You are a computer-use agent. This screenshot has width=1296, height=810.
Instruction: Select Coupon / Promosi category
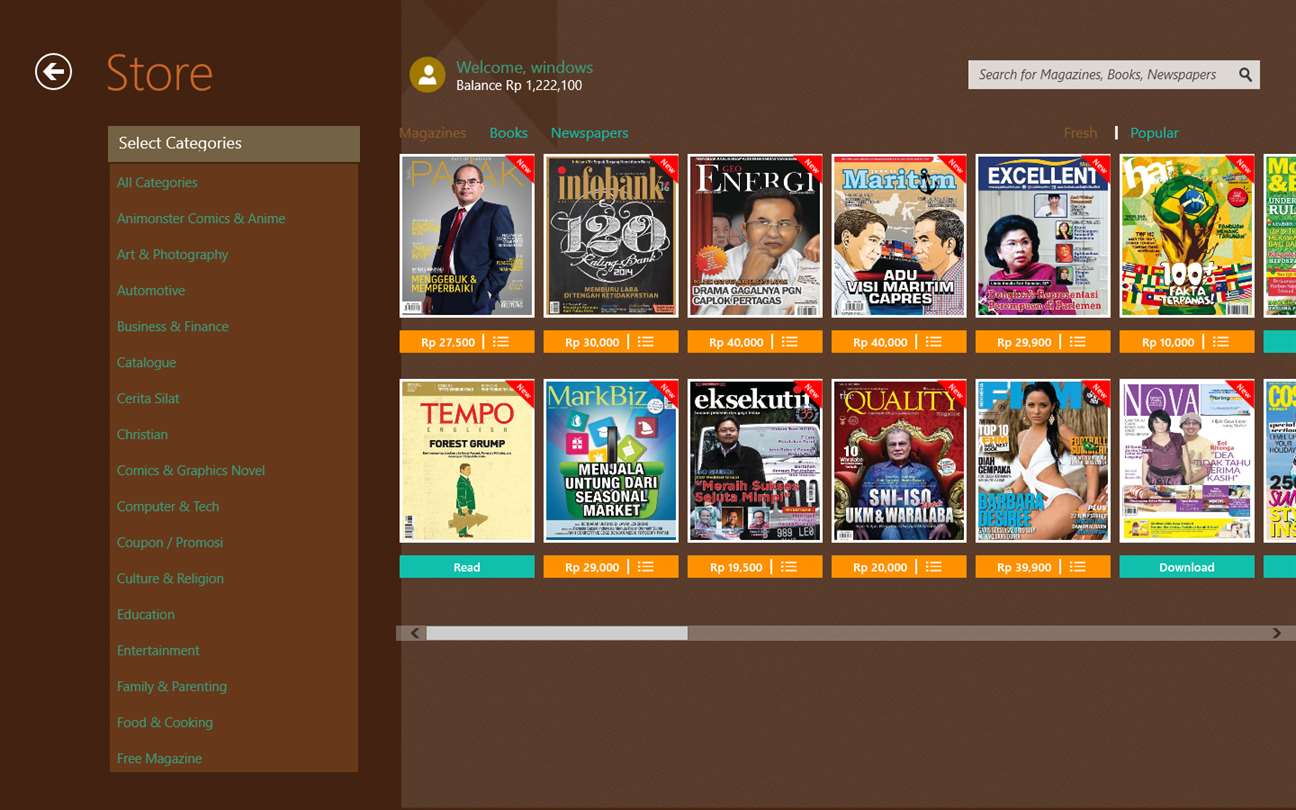point(170,543)
